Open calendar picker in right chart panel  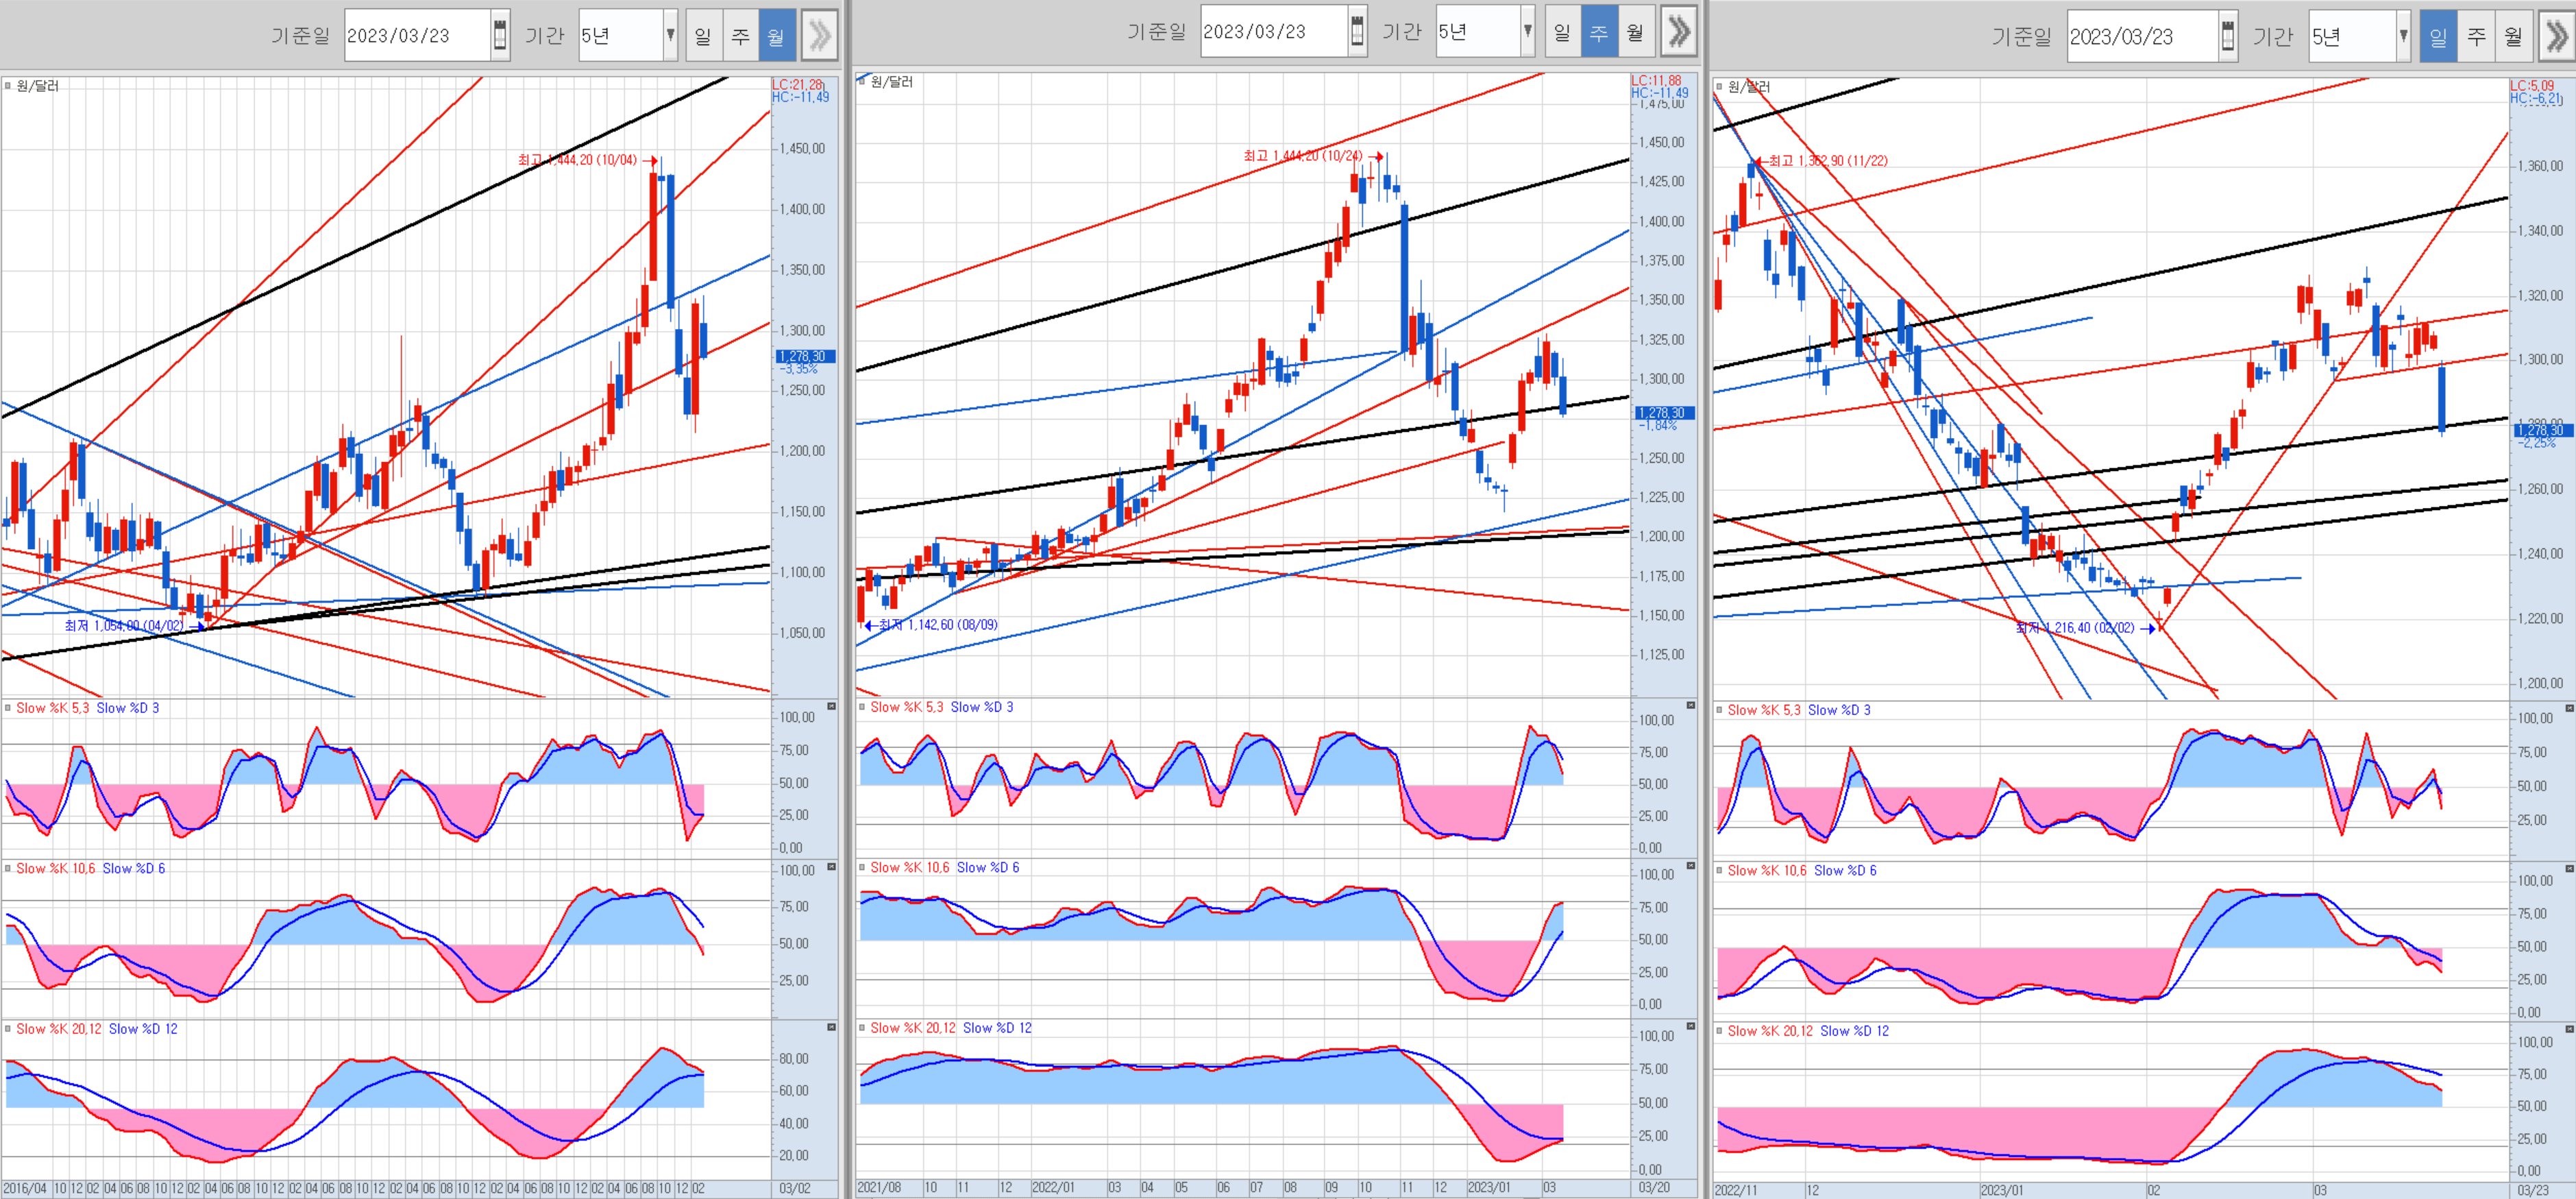(x=2227, y=37)
